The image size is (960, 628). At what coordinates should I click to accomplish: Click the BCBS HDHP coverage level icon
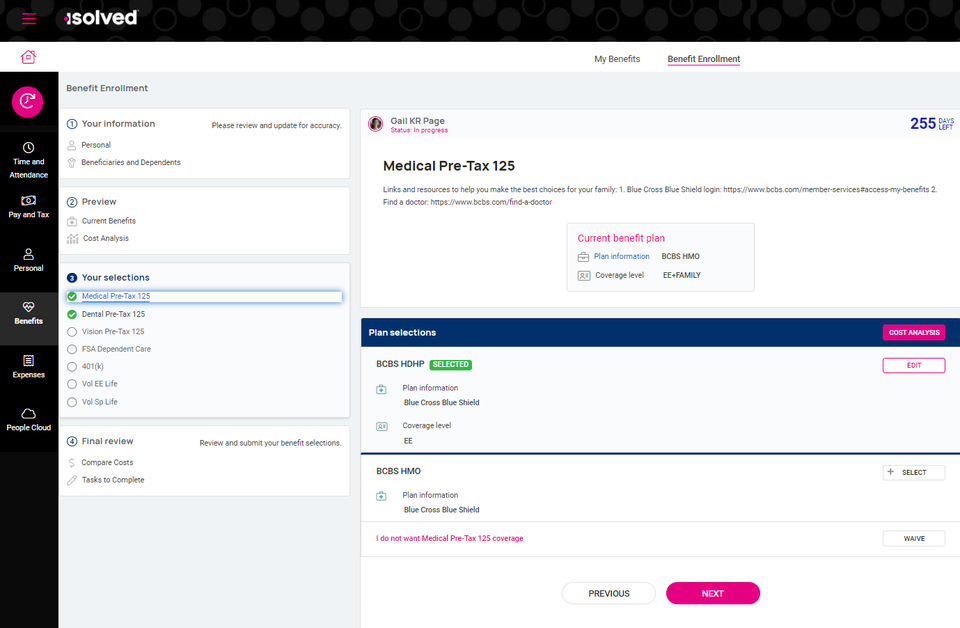[x=381, y=427]
